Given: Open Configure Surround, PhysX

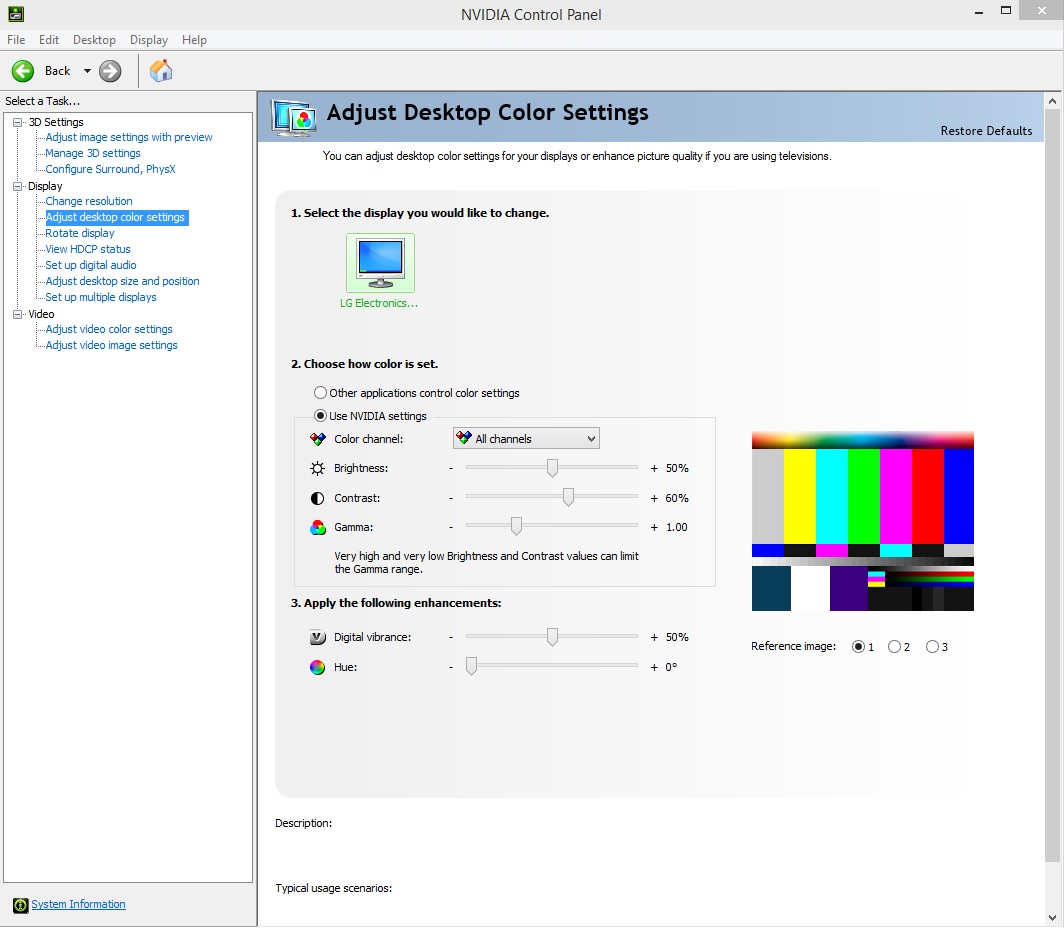Looking at the screenshot, I should coord(111,169).
